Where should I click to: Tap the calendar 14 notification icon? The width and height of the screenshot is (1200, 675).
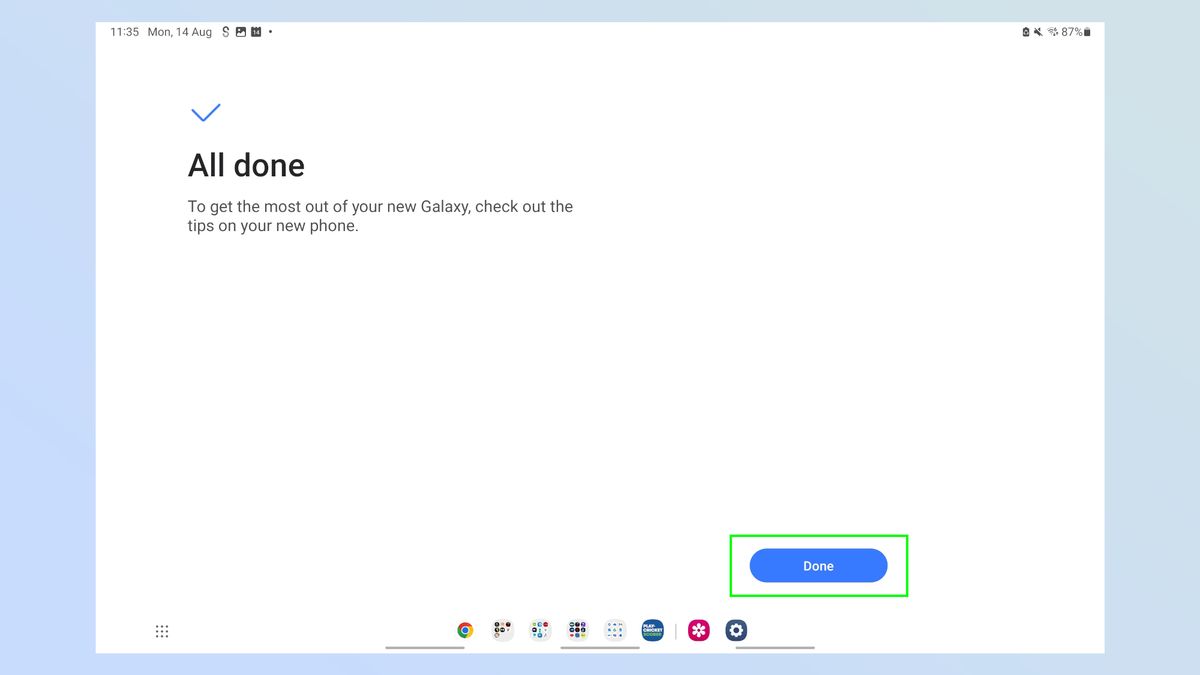click(x=254, y=31)
